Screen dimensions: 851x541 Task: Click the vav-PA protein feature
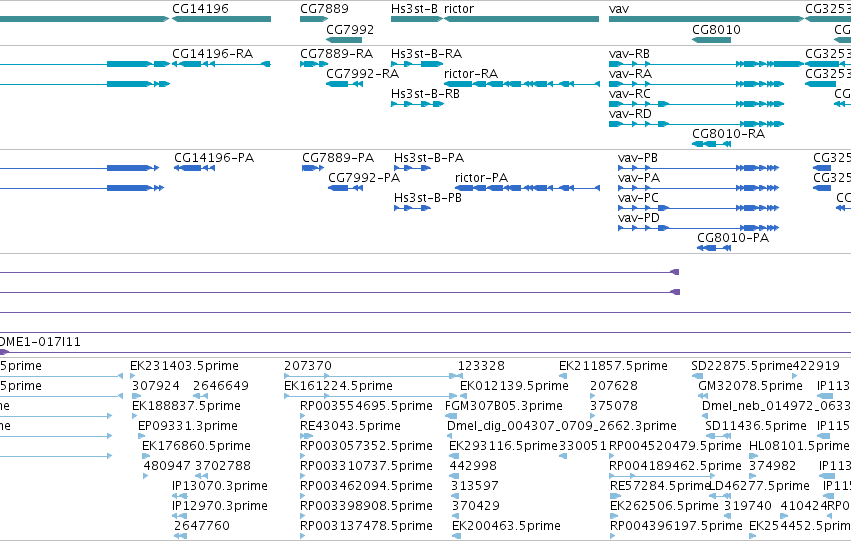click(x=698, y=188)
